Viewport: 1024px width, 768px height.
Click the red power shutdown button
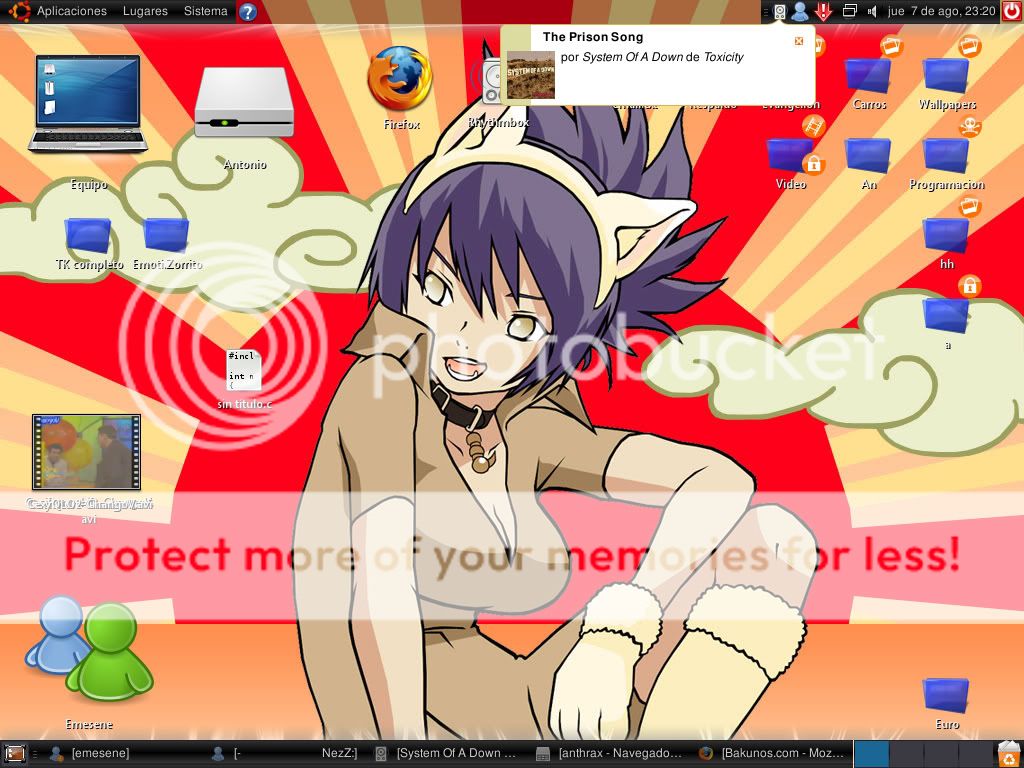tap(1012, 12)
